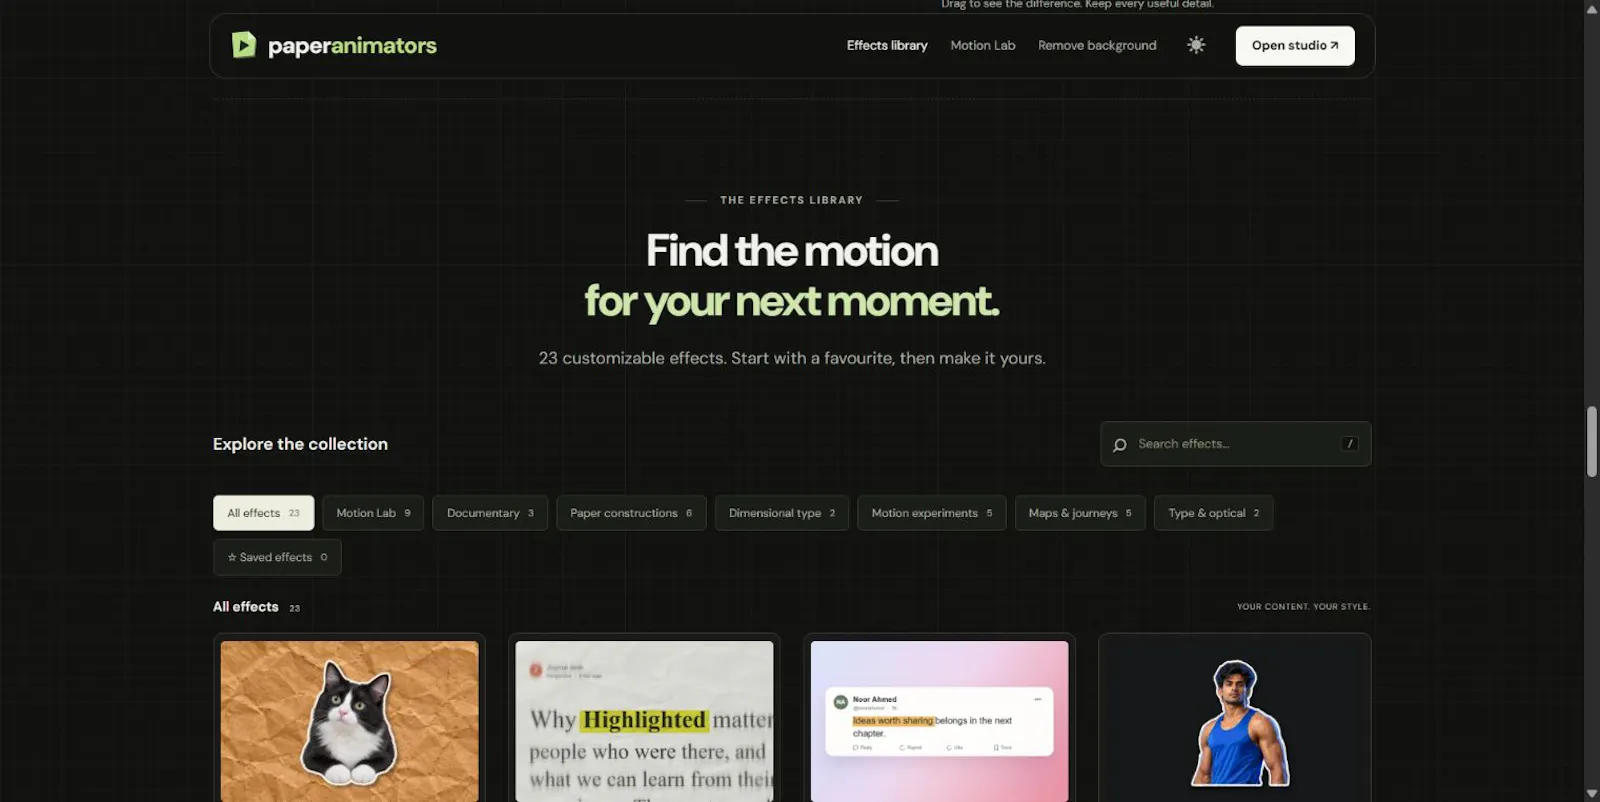1600x802 pixels.
Task: Filter effects by Documentary
Action: (x=490, y=513)
